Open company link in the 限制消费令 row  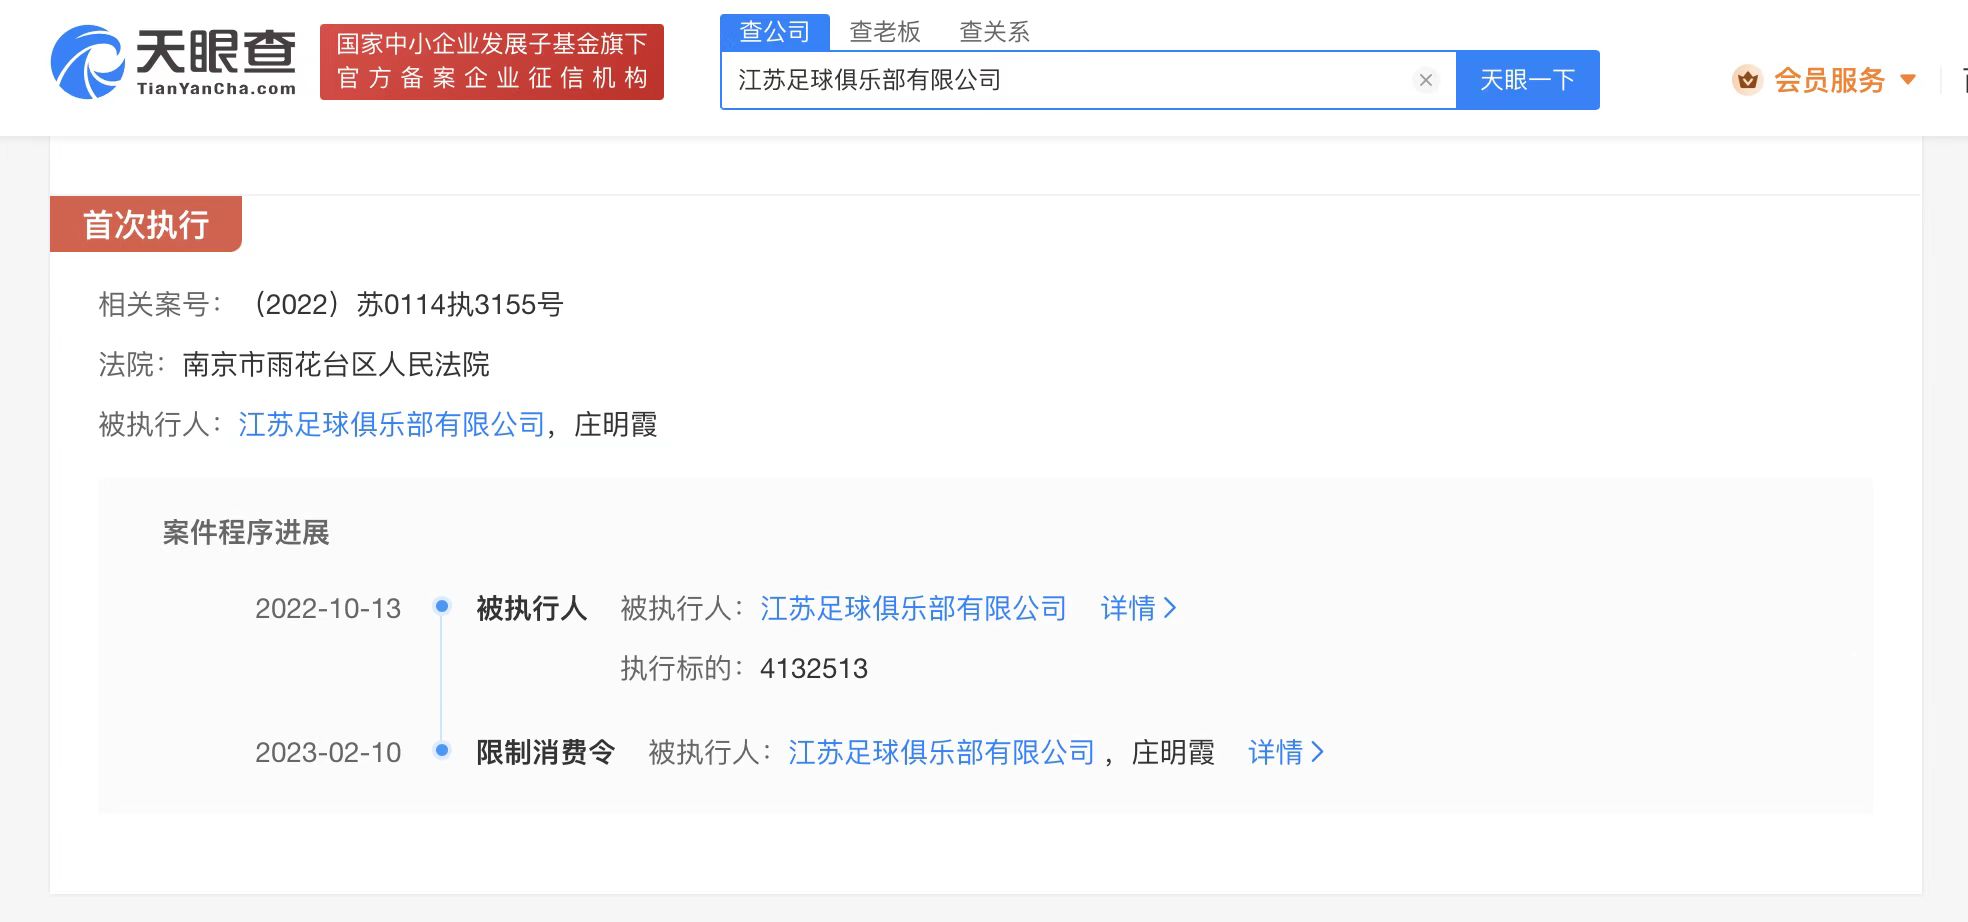(x=942, y=752)
